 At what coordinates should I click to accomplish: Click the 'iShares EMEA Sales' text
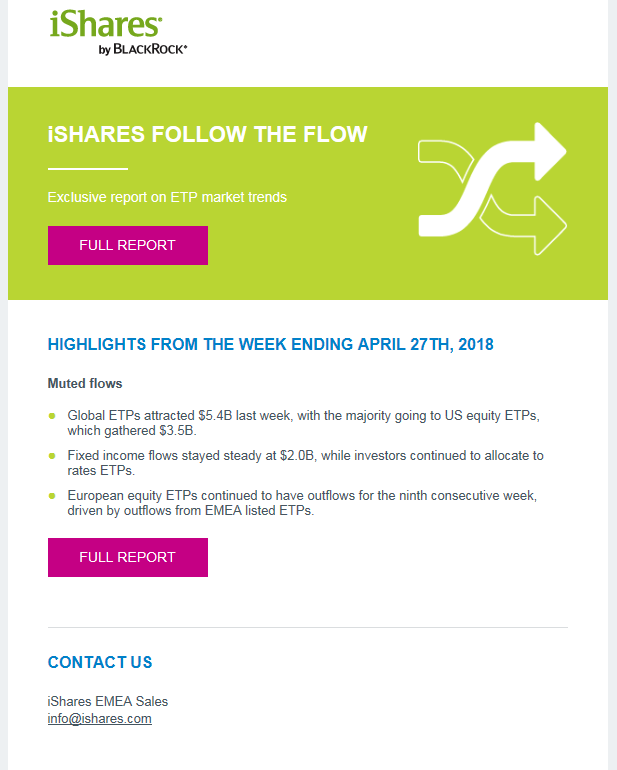108,701
